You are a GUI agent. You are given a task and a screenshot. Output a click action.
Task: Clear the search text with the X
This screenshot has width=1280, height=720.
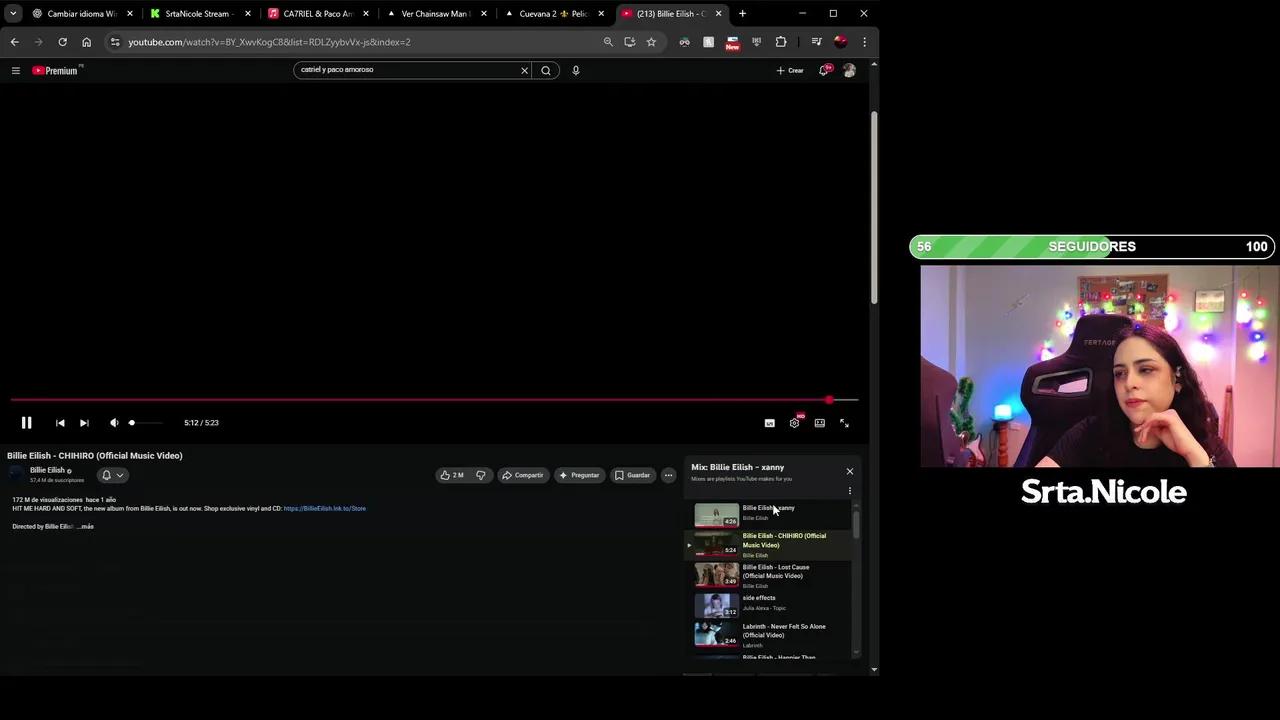point(524,70)
